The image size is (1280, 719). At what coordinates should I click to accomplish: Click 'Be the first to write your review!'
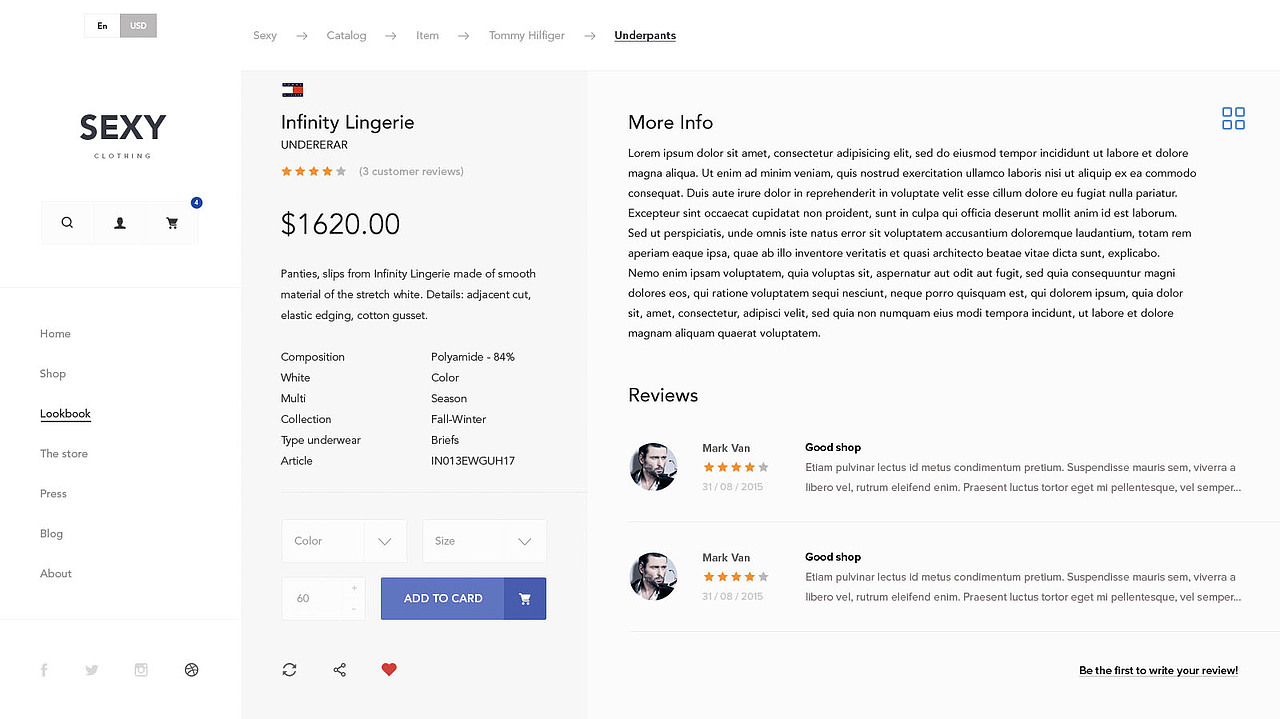pyautogui.click(x=1158, y=670)
